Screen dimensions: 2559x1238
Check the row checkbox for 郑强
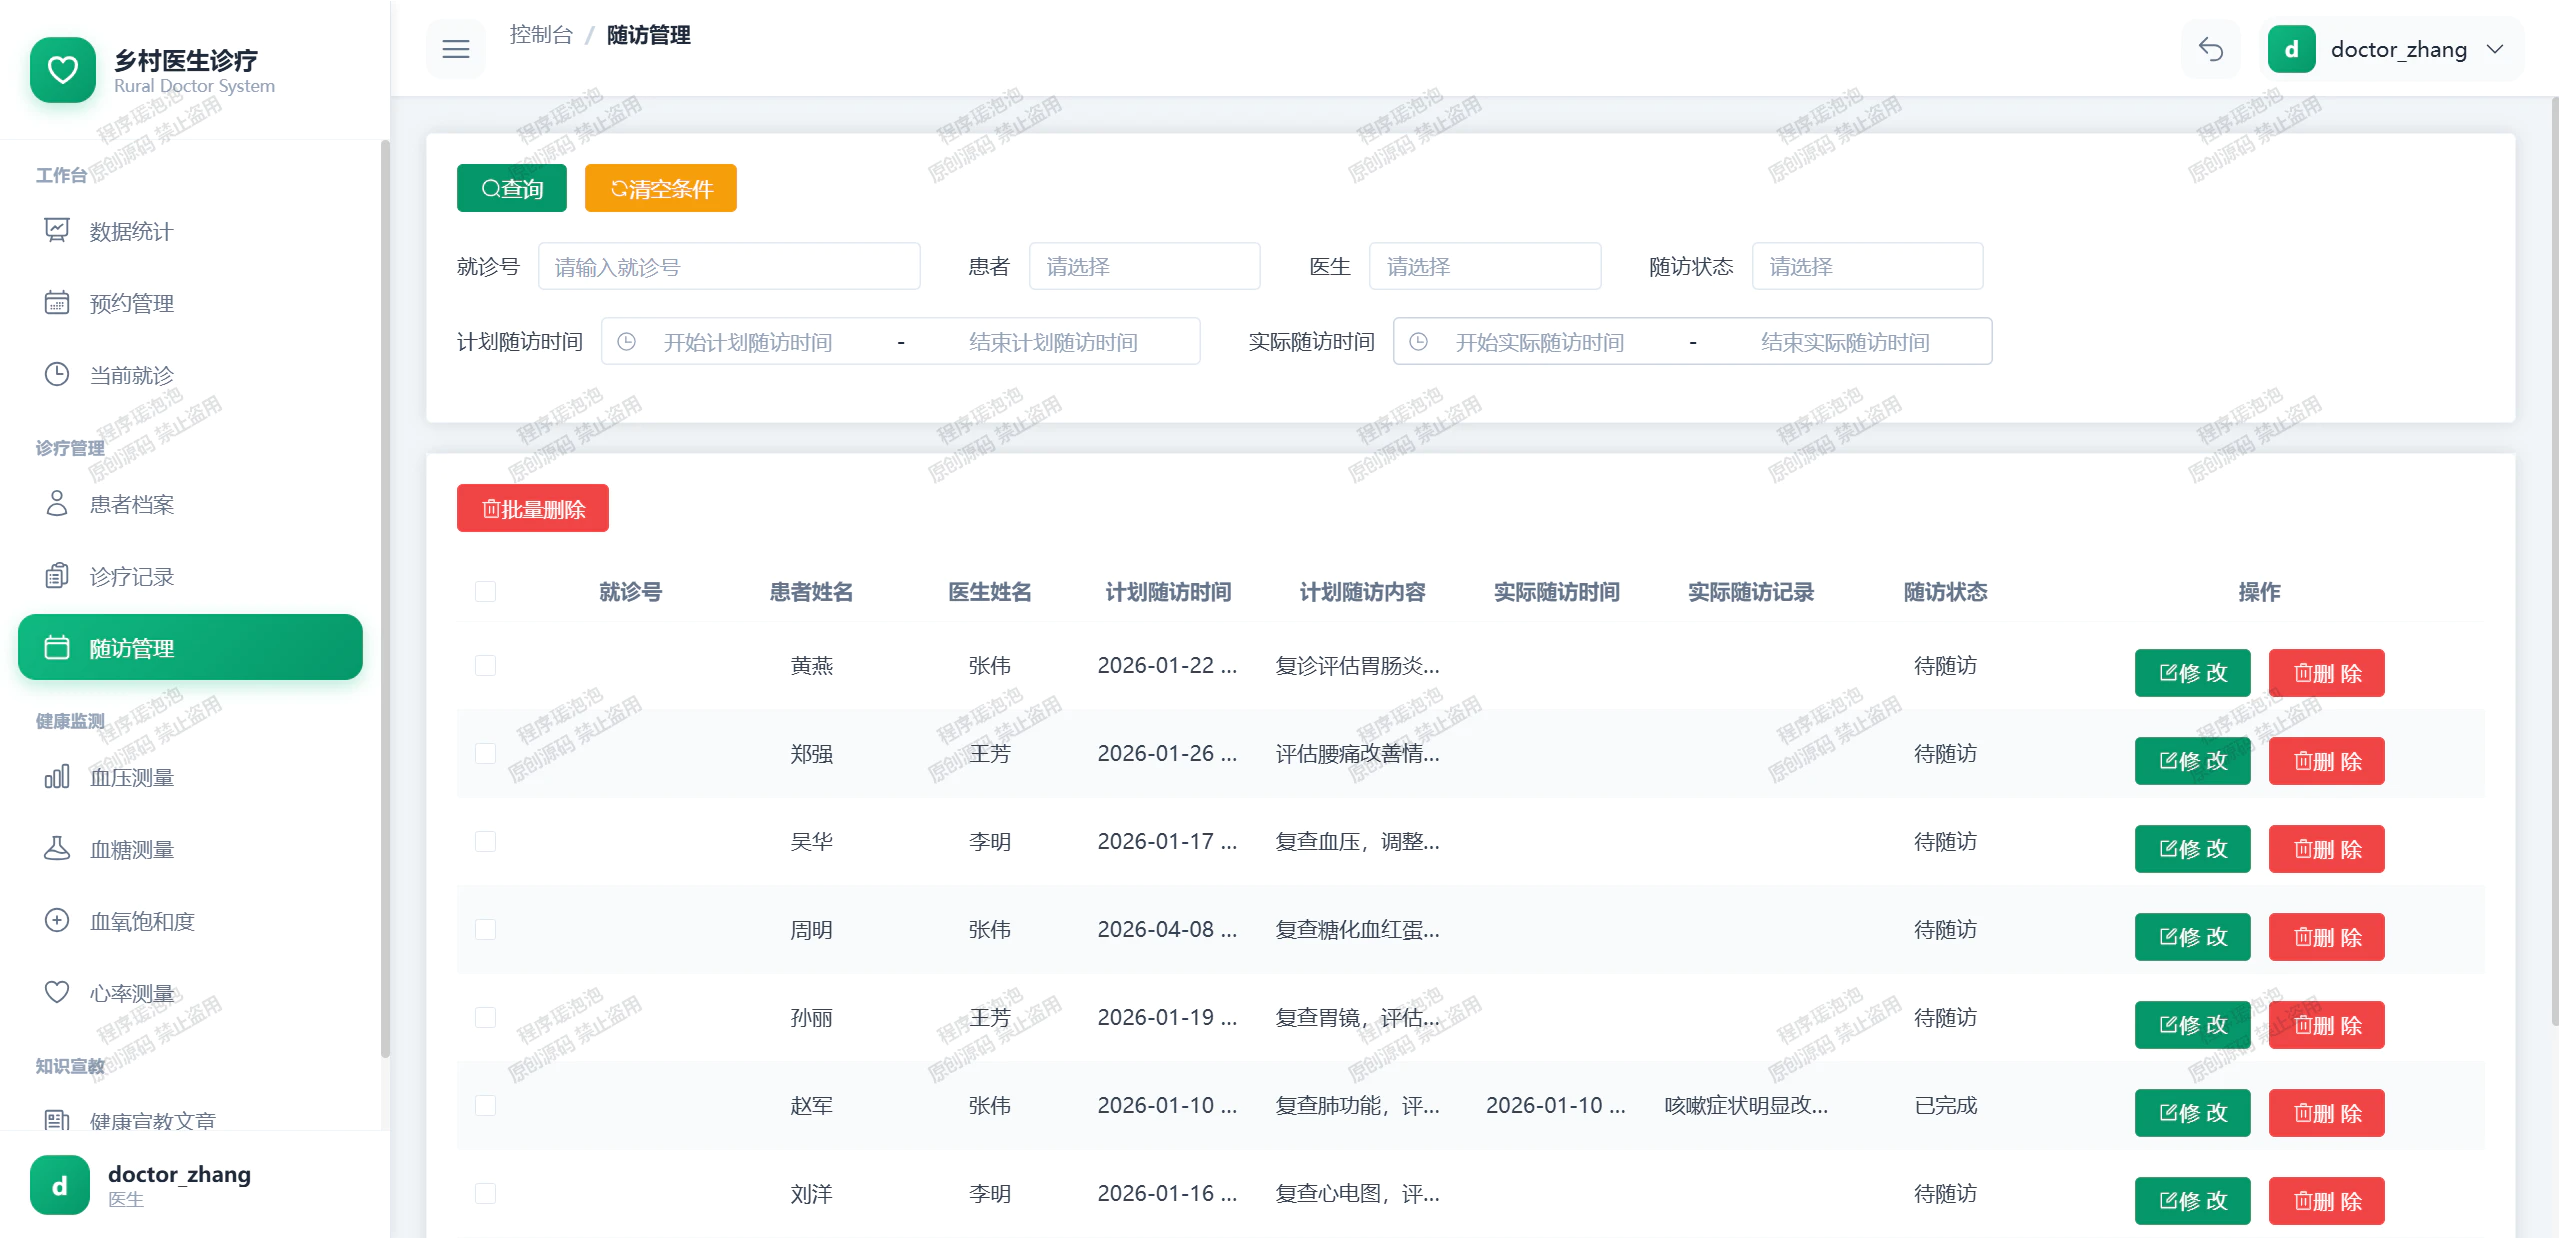[486, 754]
